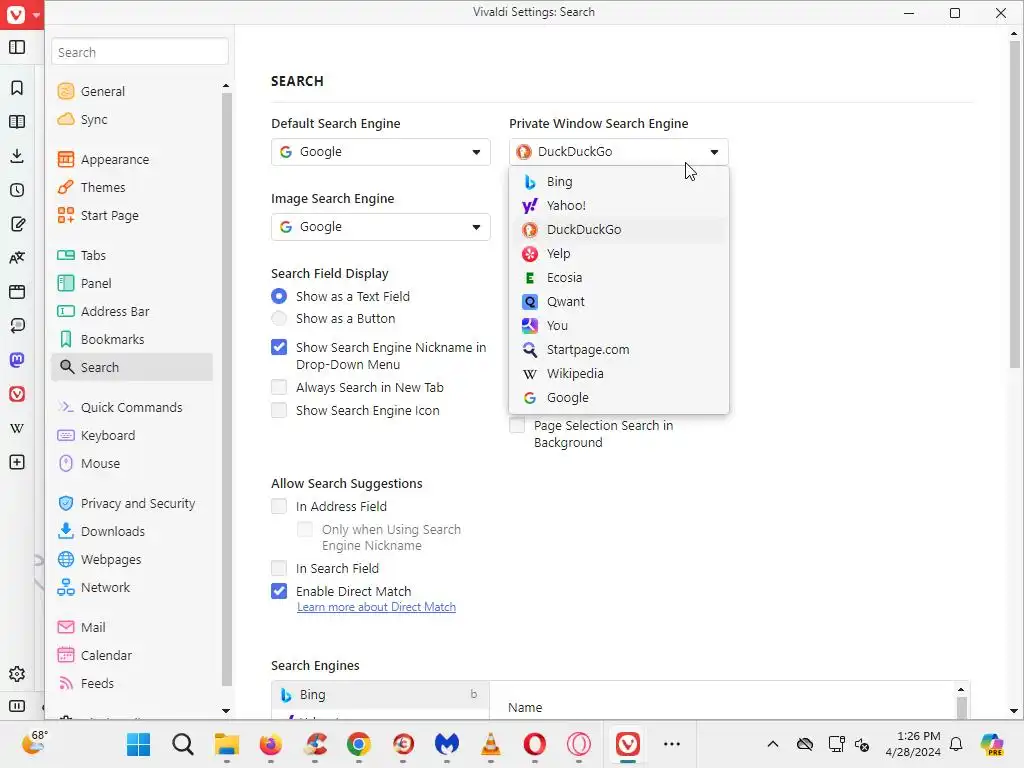This screenshot has height=768, width=1024.
Task: Choose Ecosia from the engine list
Action: pos(618,278)
